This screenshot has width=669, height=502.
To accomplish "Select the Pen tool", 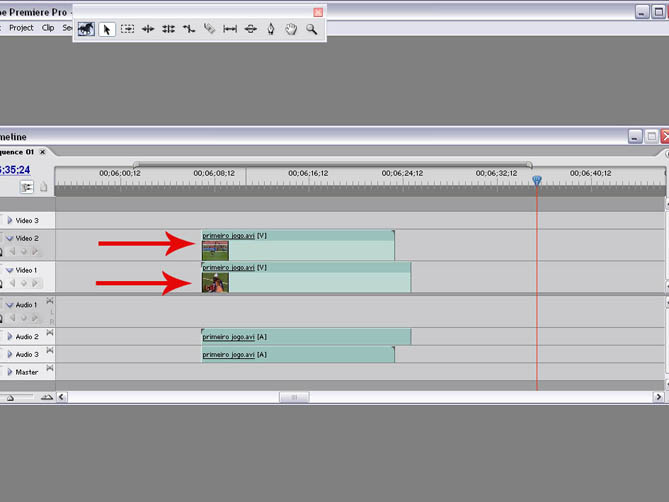I will pyautogui.click(x=271, y=30).
